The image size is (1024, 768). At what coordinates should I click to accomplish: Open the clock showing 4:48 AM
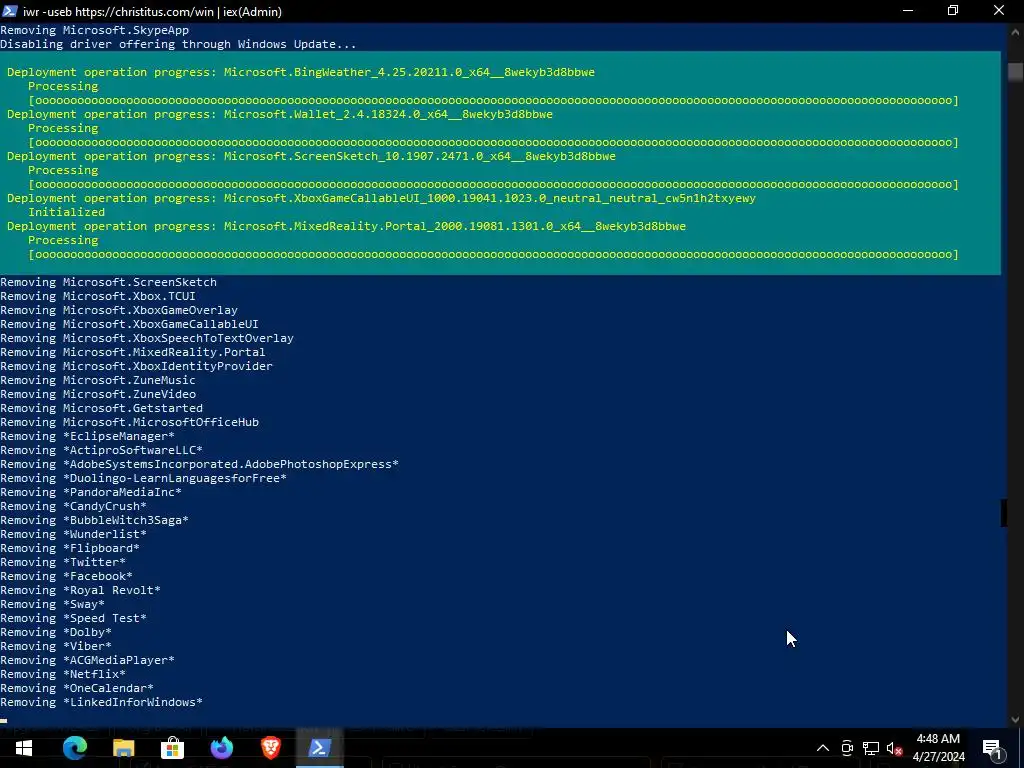[938, 748]
